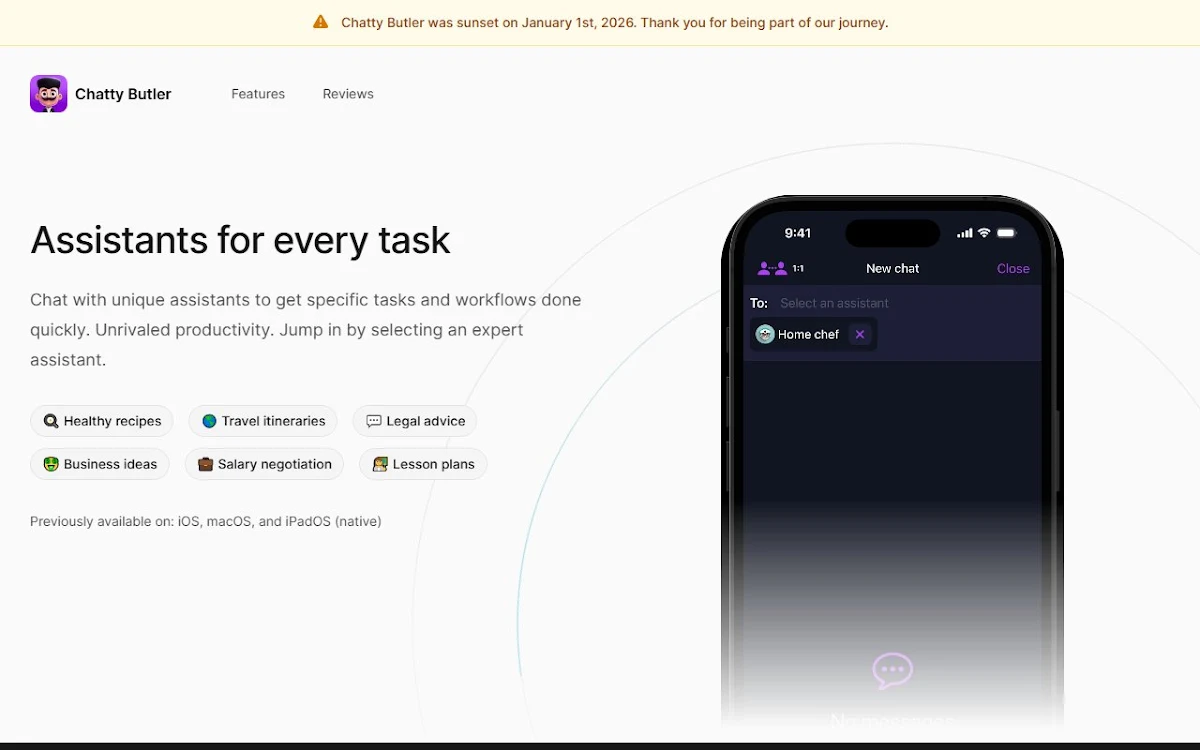The height and width of the screenshot is (750, 1200).
Task: Tap Close in the phone's New chat screen
Action: 1013,268
